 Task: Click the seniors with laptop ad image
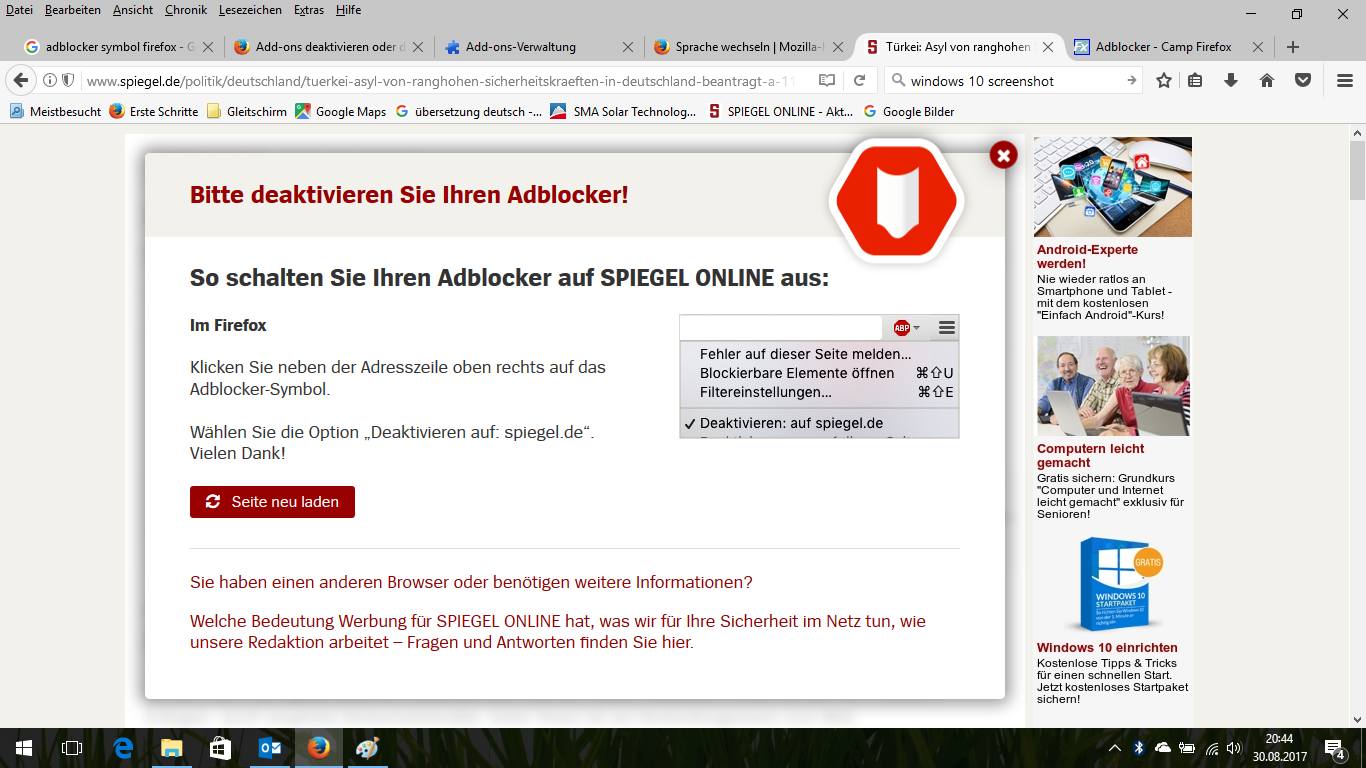[1113, 386]
